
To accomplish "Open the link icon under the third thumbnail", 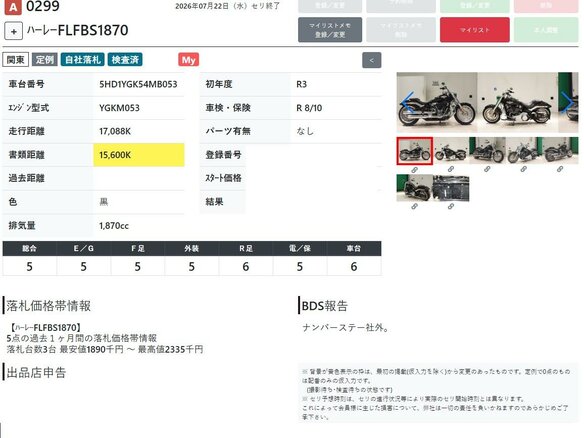I will click(x=487, y=169).
